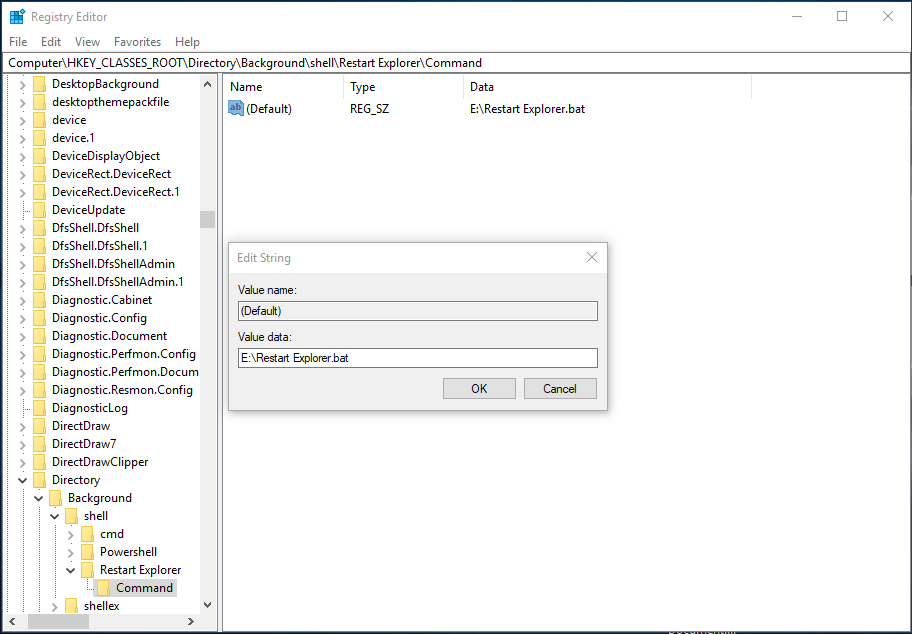
Task: Select the Diagnostic.Config key
Action: [x=99, y=318]
